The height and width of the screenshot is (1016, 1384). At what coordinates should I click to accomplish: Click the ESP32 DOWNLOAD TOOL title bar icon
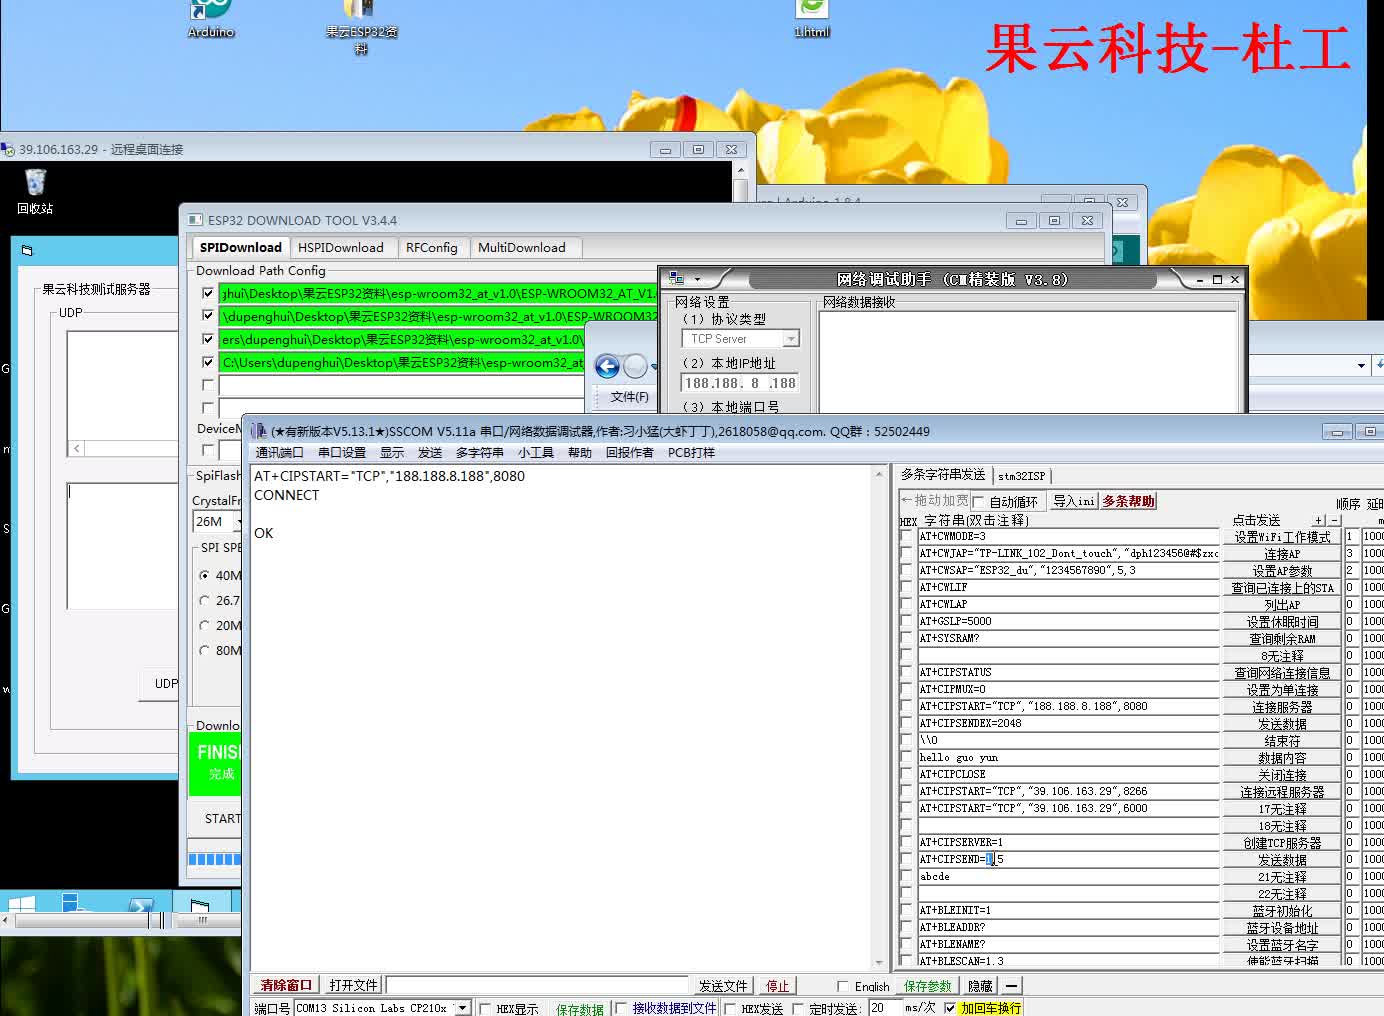point(195,220)
